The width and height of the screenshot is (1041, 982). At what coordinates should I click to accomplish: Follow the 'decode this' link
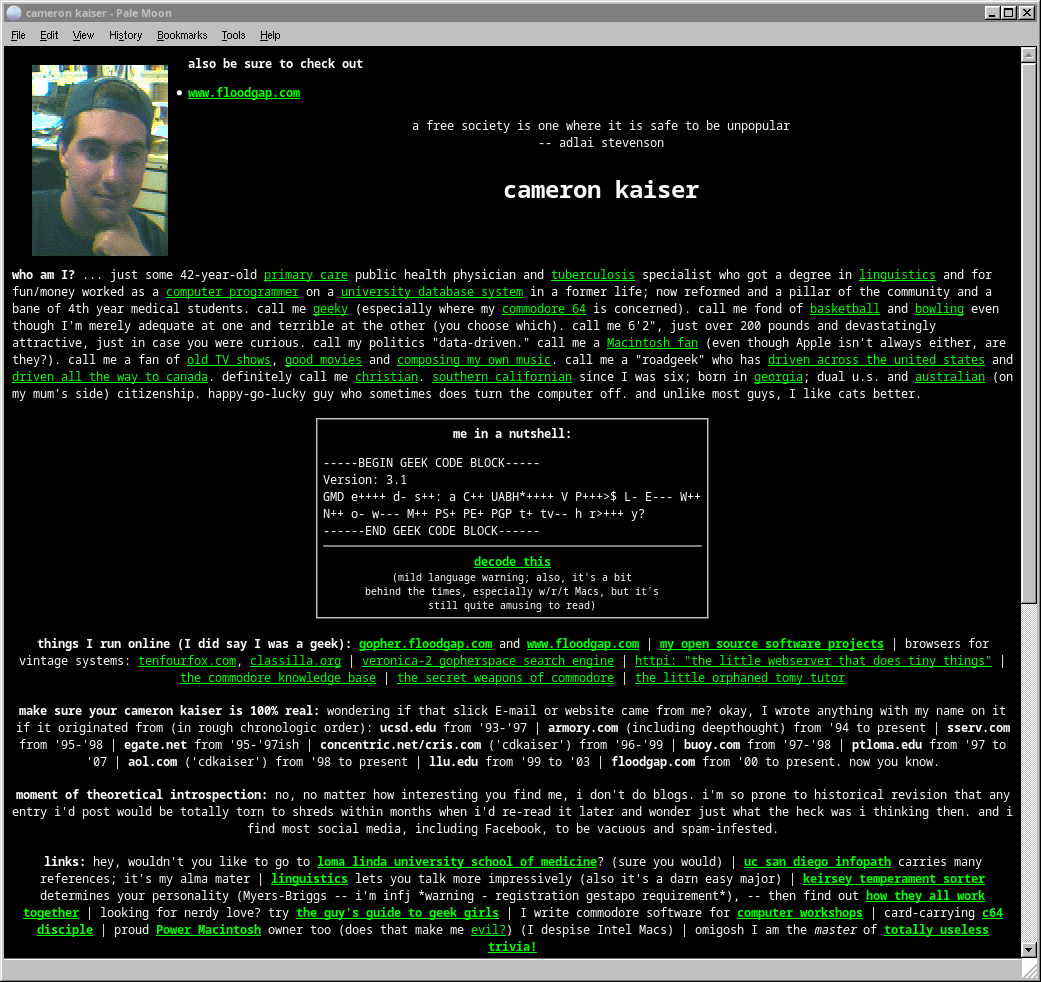click(512, 562)
